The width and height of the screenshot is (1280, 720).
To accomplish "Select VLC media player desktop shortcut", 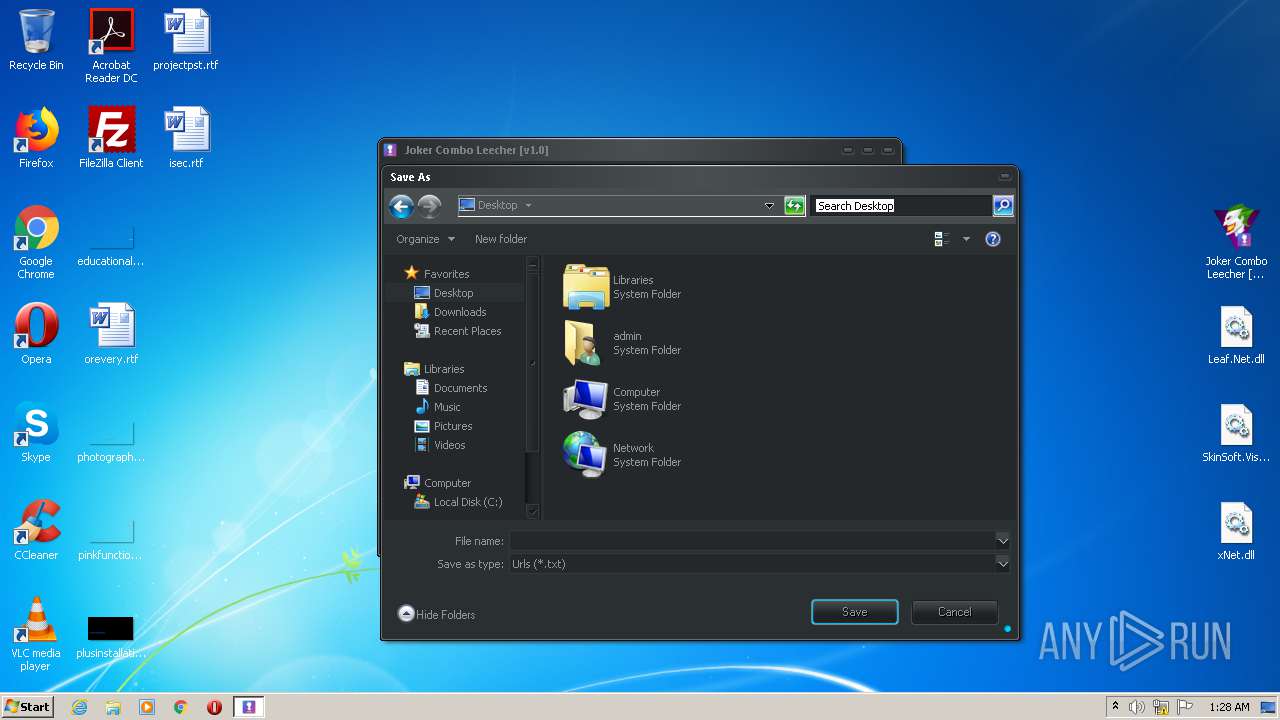I will point(36,635).
